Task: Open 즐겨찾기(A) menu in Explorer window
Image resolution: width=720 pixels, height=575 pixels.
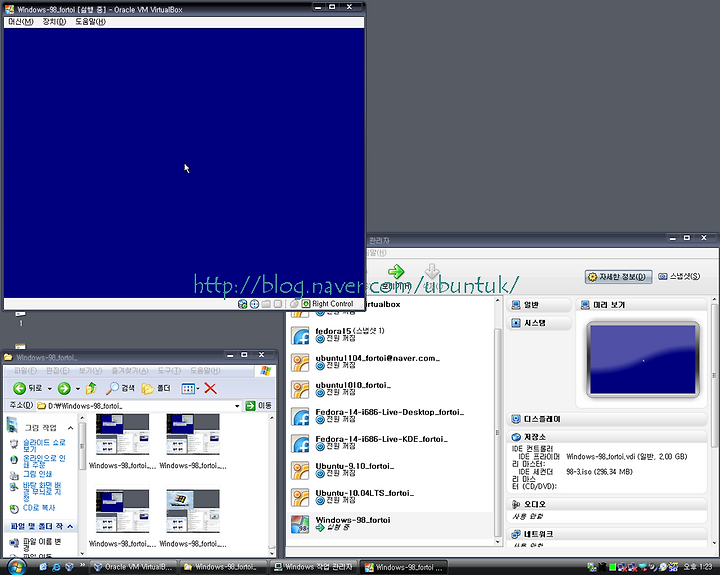Action: click(130, 371)
